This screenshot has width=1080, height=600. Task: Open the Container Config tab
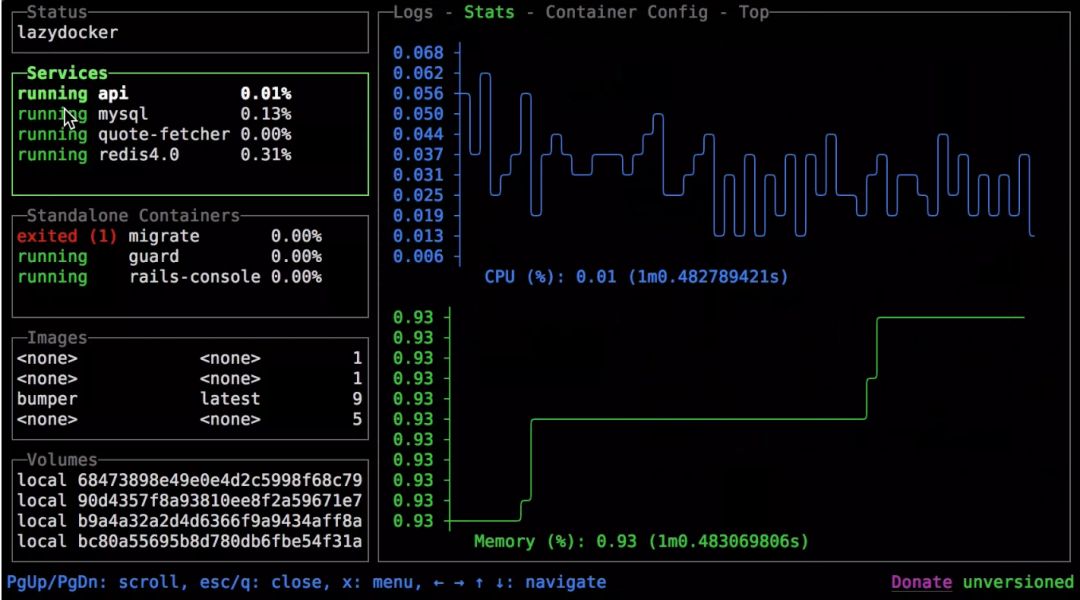point(626,12)
